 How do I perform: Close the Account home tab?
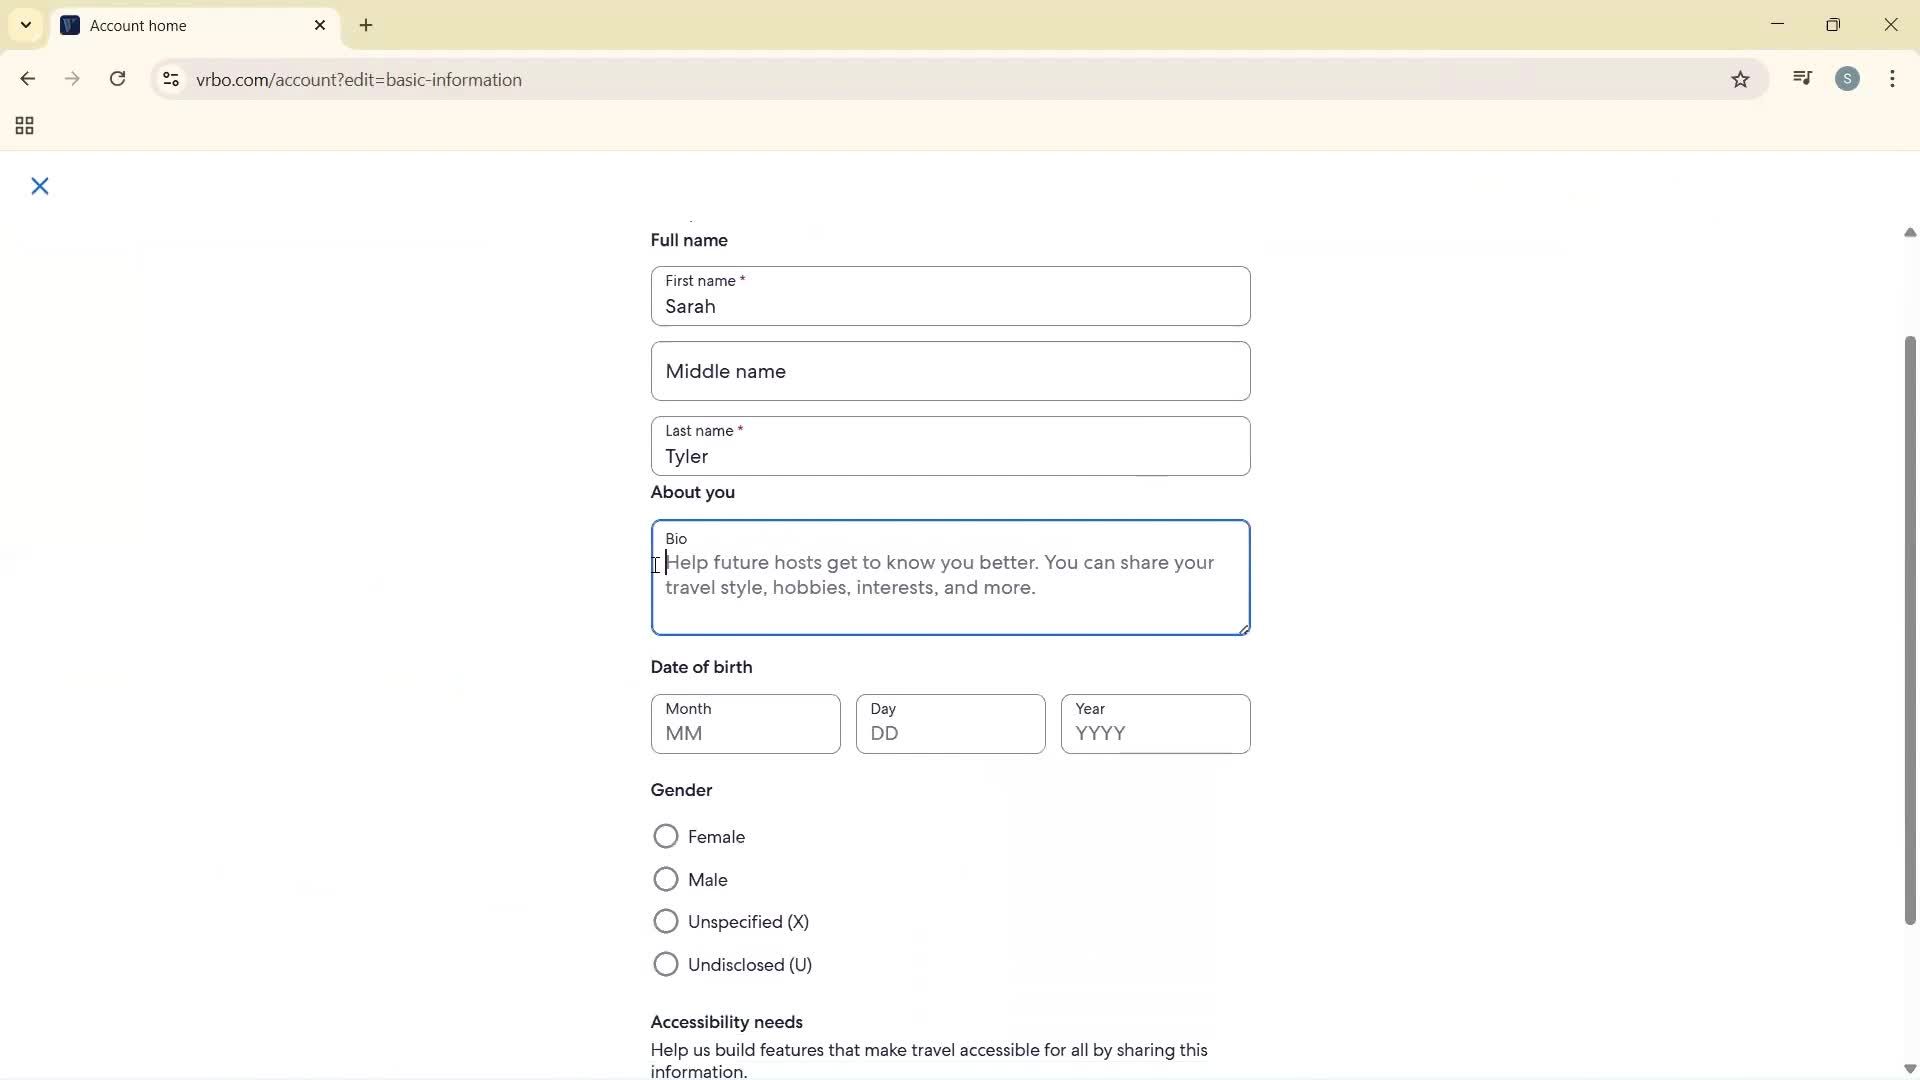pos(321,25)
